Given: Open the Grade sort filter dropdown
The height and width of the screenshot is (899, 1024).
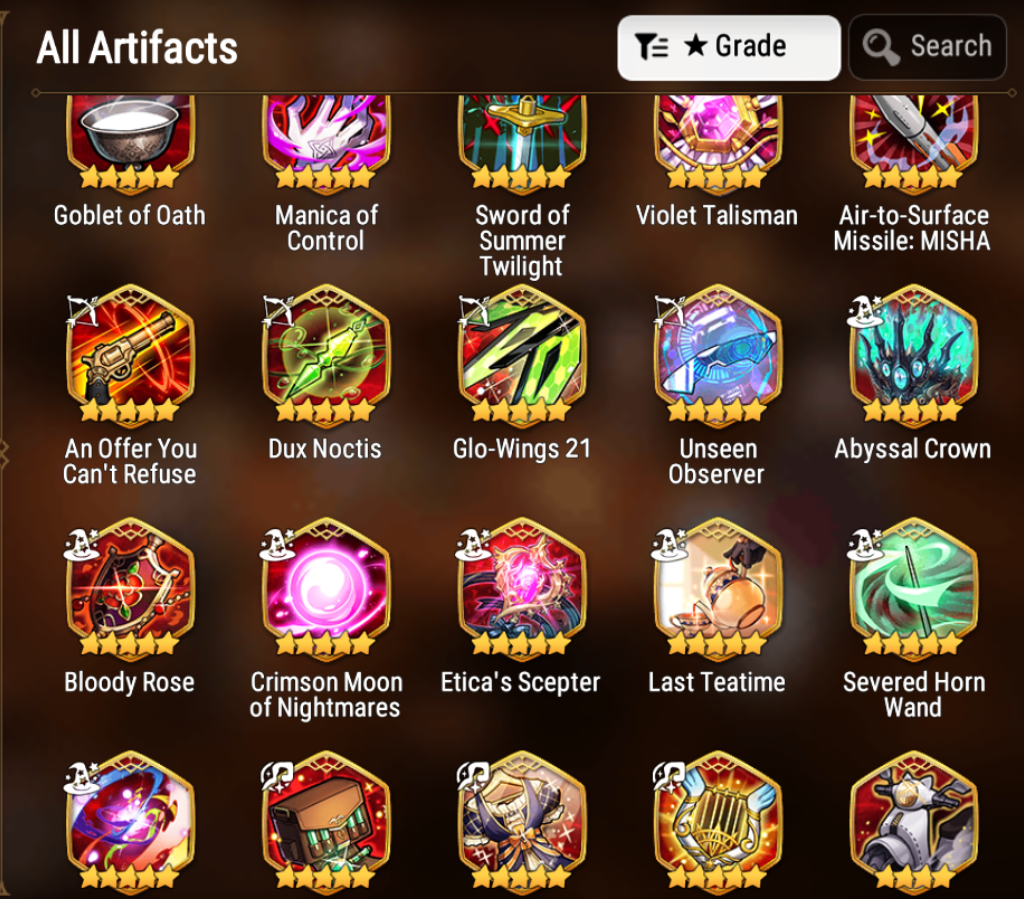Looking at the screenshot, I should [729, 48].
